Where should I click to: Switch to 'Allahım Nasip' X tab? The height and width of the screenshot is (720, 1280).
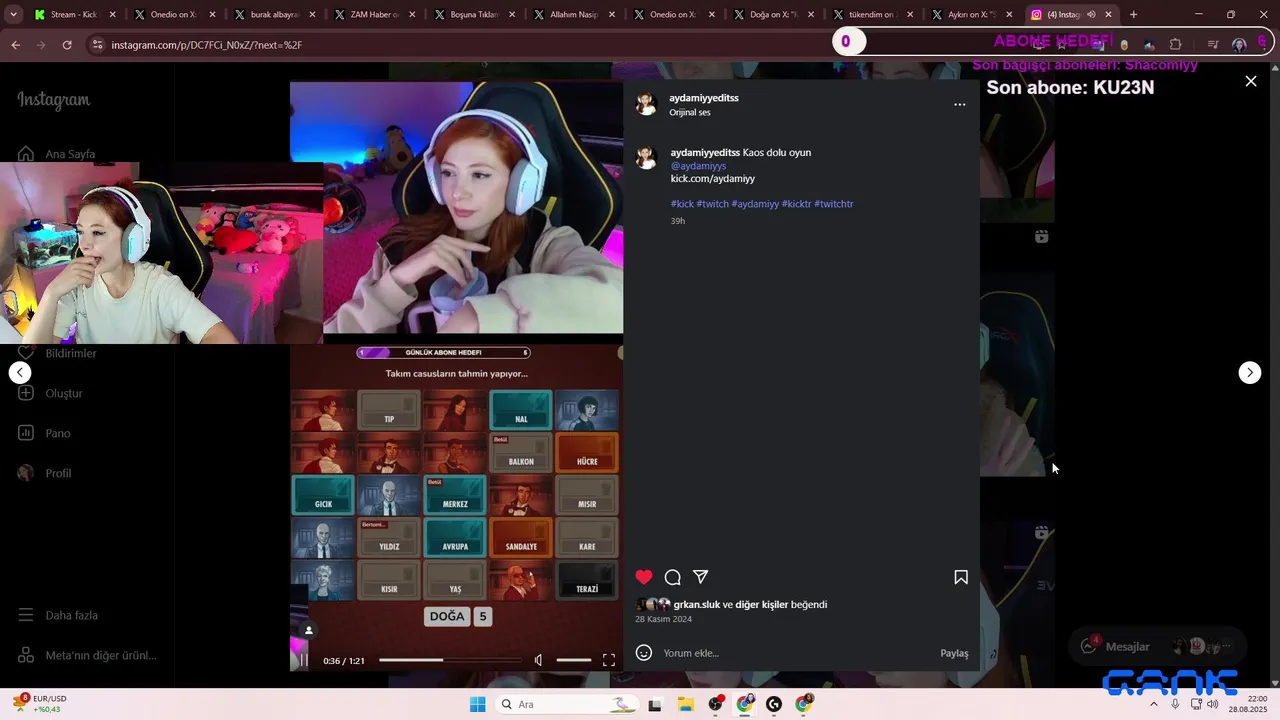[x=575, y=15]
